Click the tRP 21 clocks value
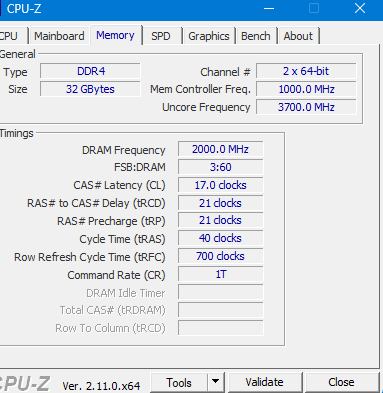This screenshot has height=393, width=383. tap(220, 220)
